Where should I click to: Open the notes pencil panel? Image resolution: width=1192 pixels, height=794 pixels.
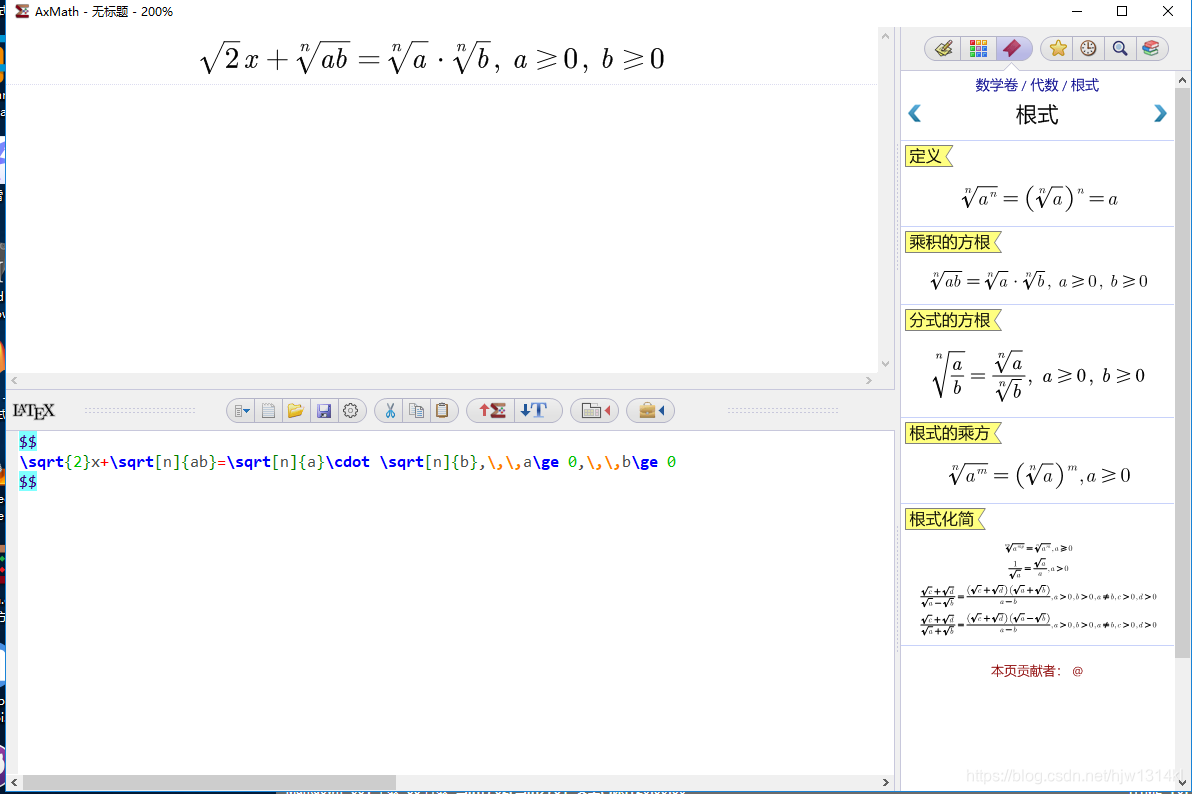point(943,49)
